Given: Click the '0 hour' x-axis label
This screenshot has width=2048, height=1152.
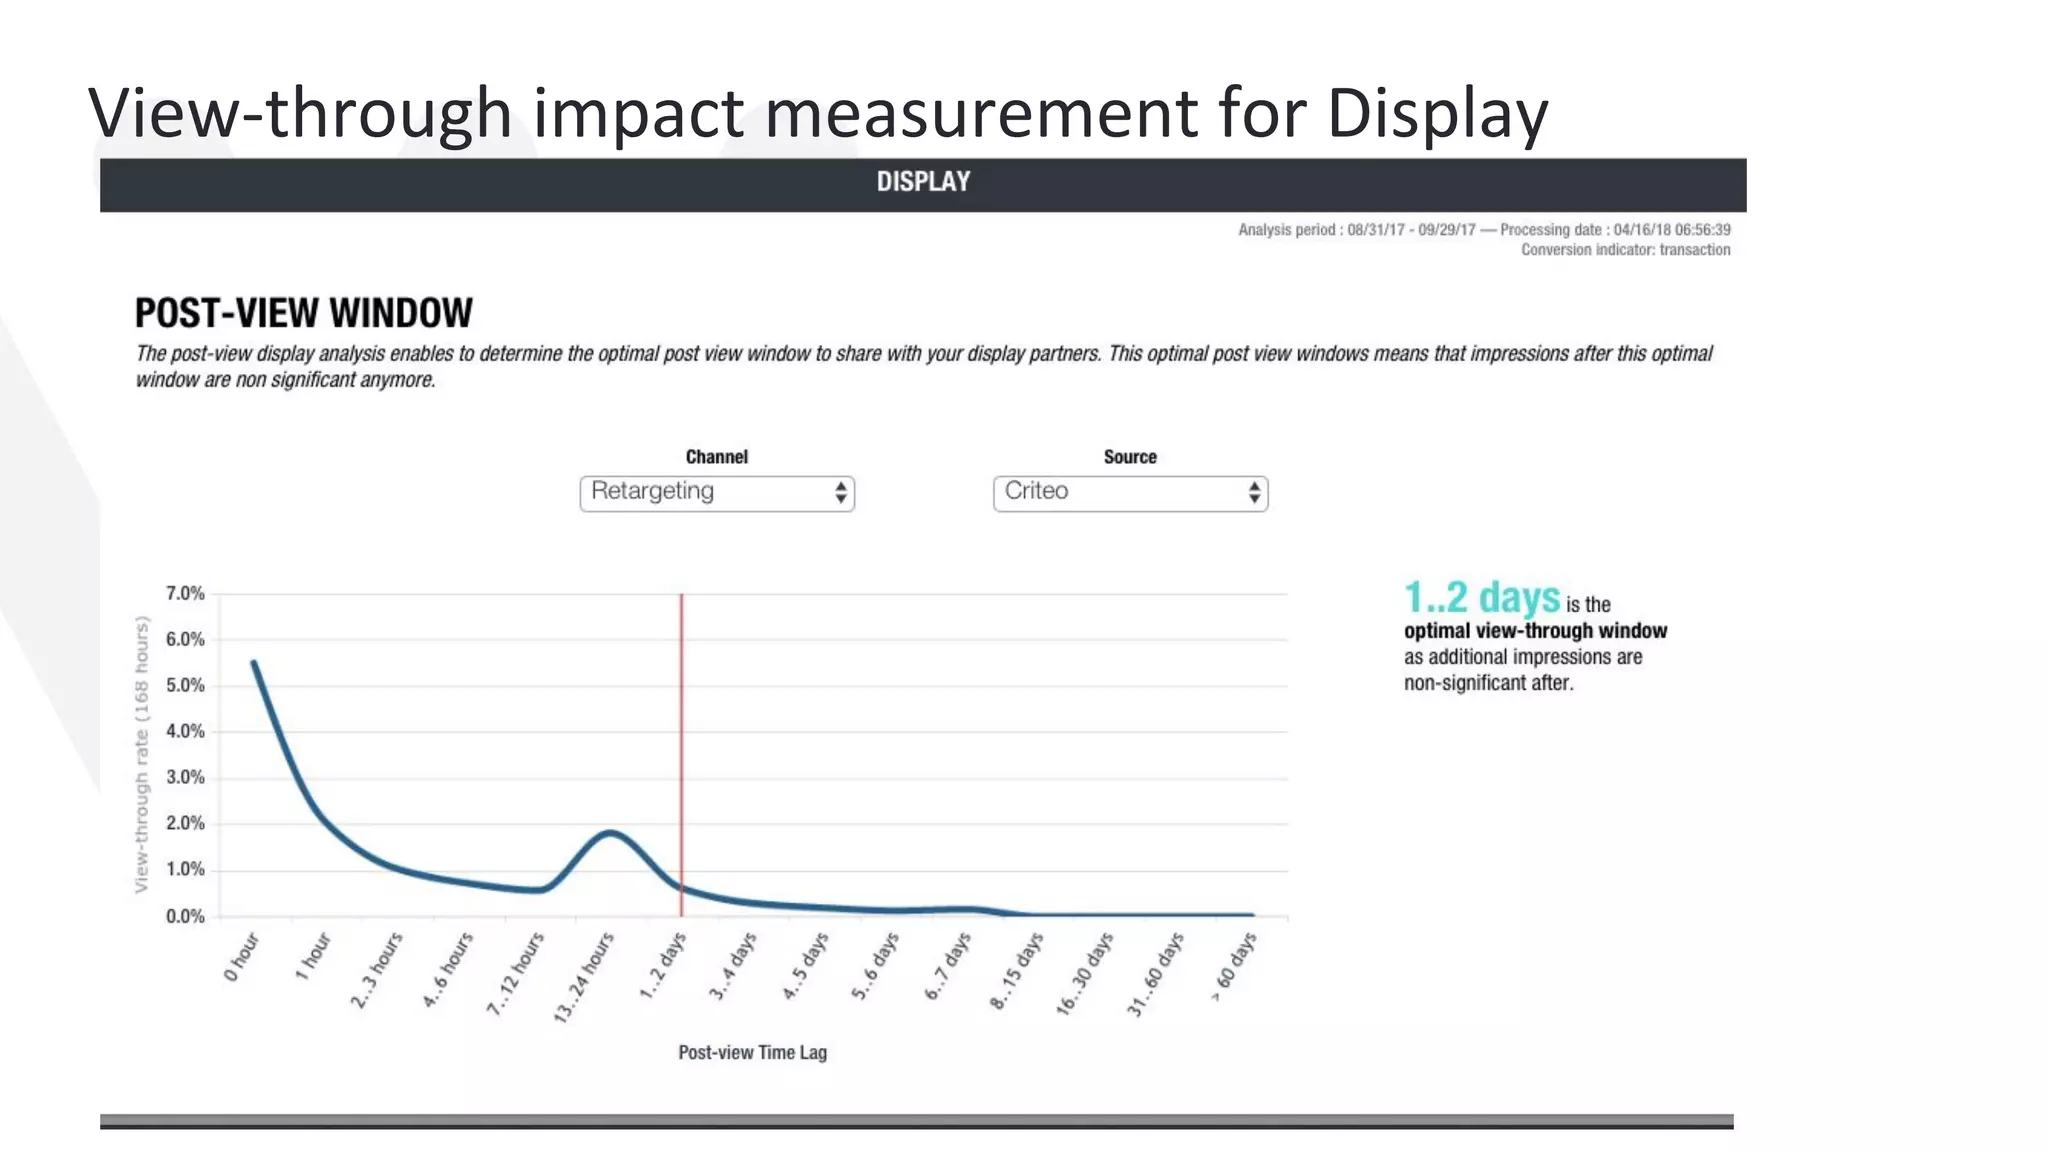Looking at the screenshot, I should [x=241, y=957].
